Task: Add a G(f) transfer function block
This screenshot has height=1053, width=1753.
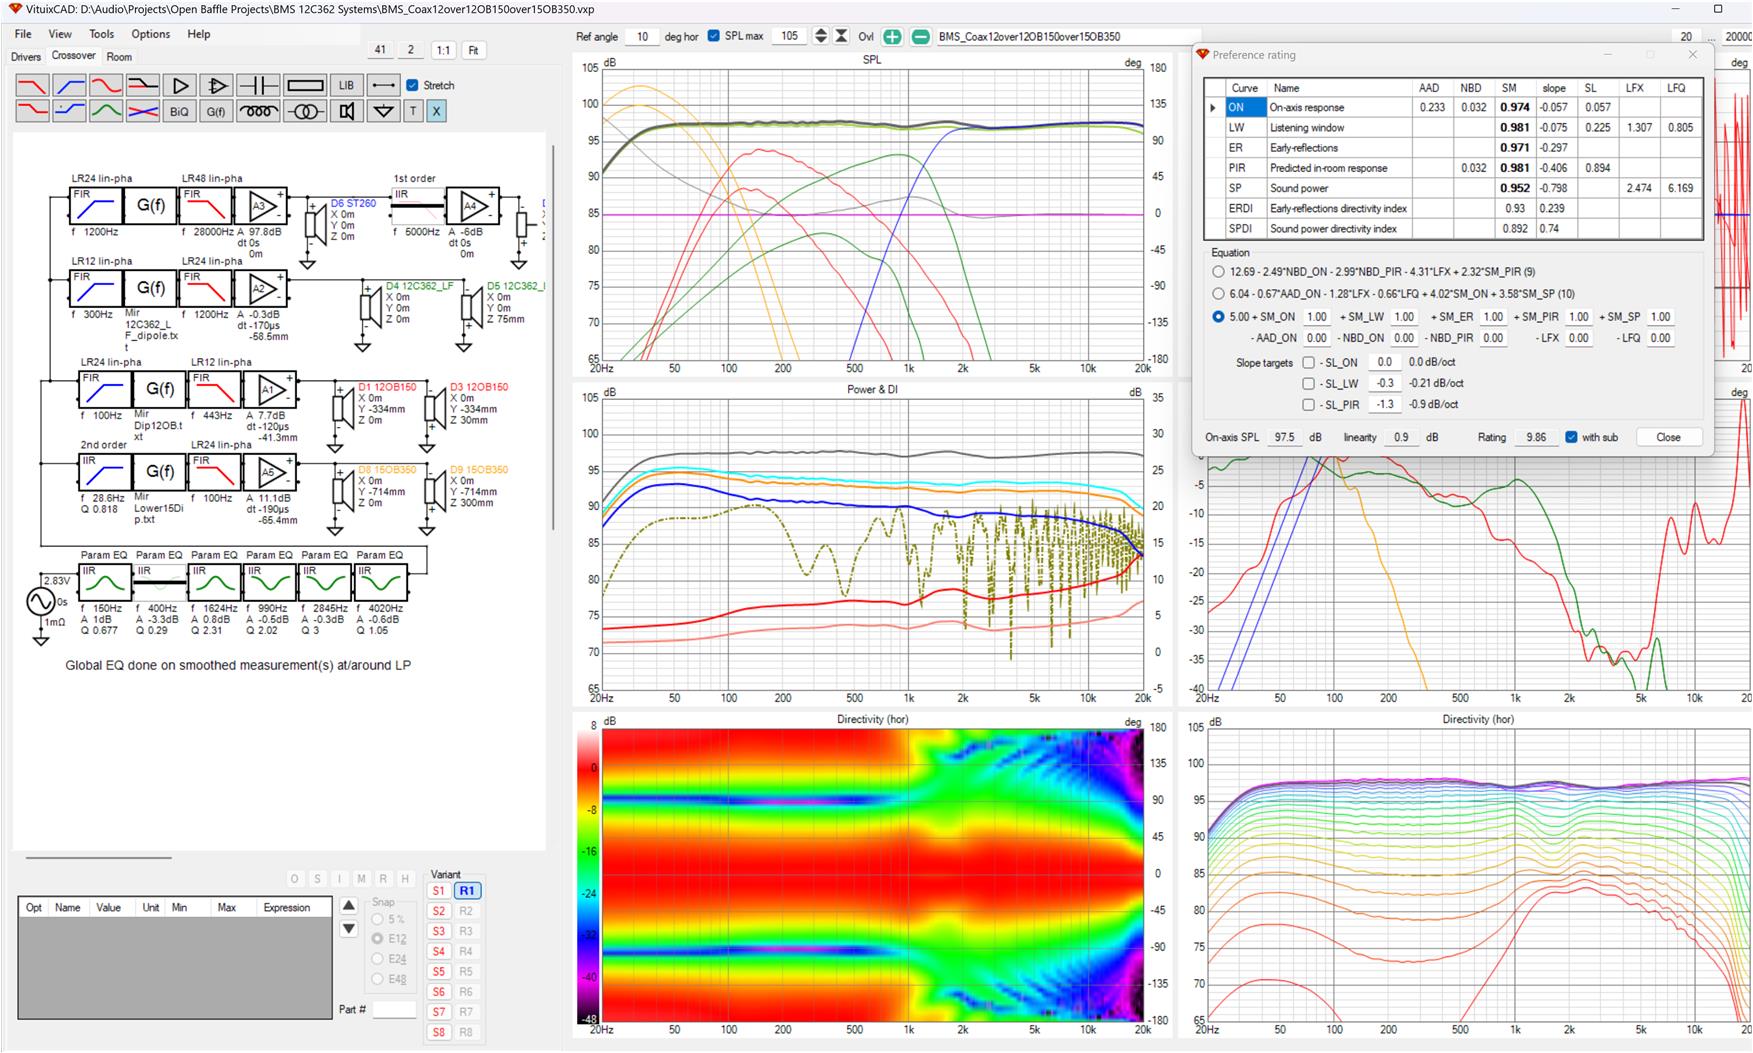Action: [x=217, y=111]
